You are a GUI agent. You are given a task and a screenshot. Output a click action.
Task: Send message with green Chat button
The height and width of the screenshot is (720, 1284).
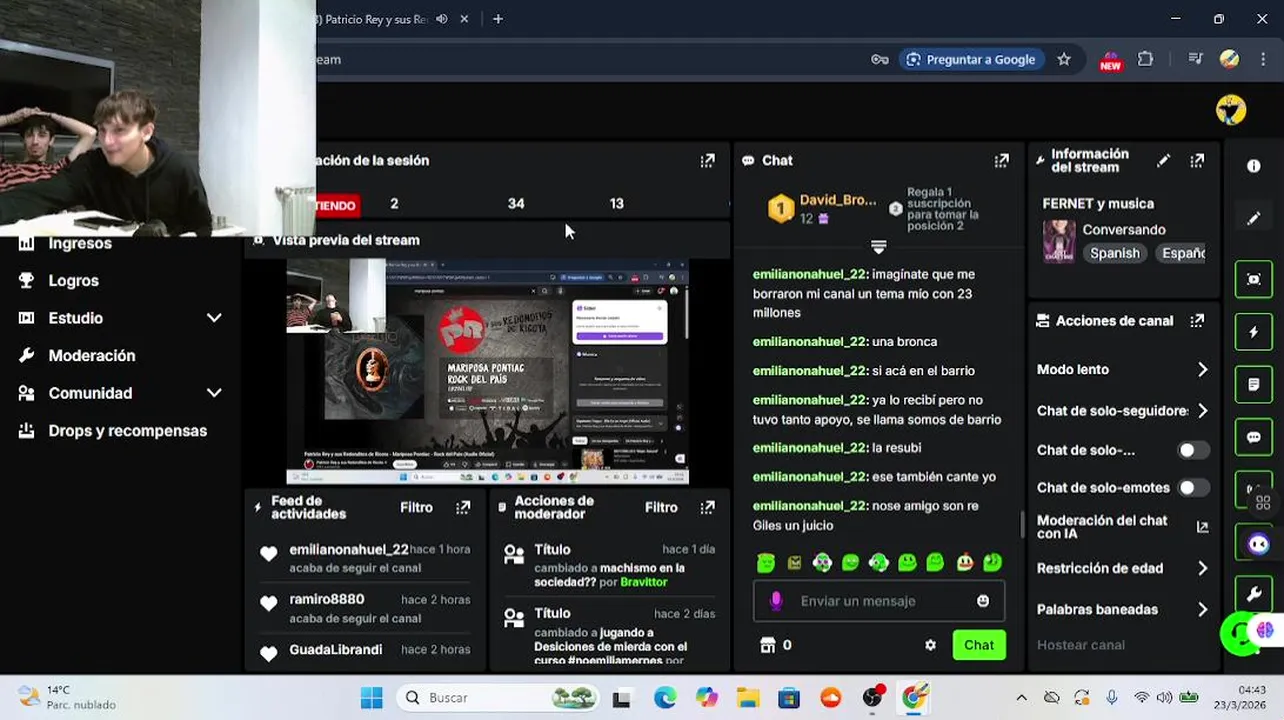(x=979, y=645)
